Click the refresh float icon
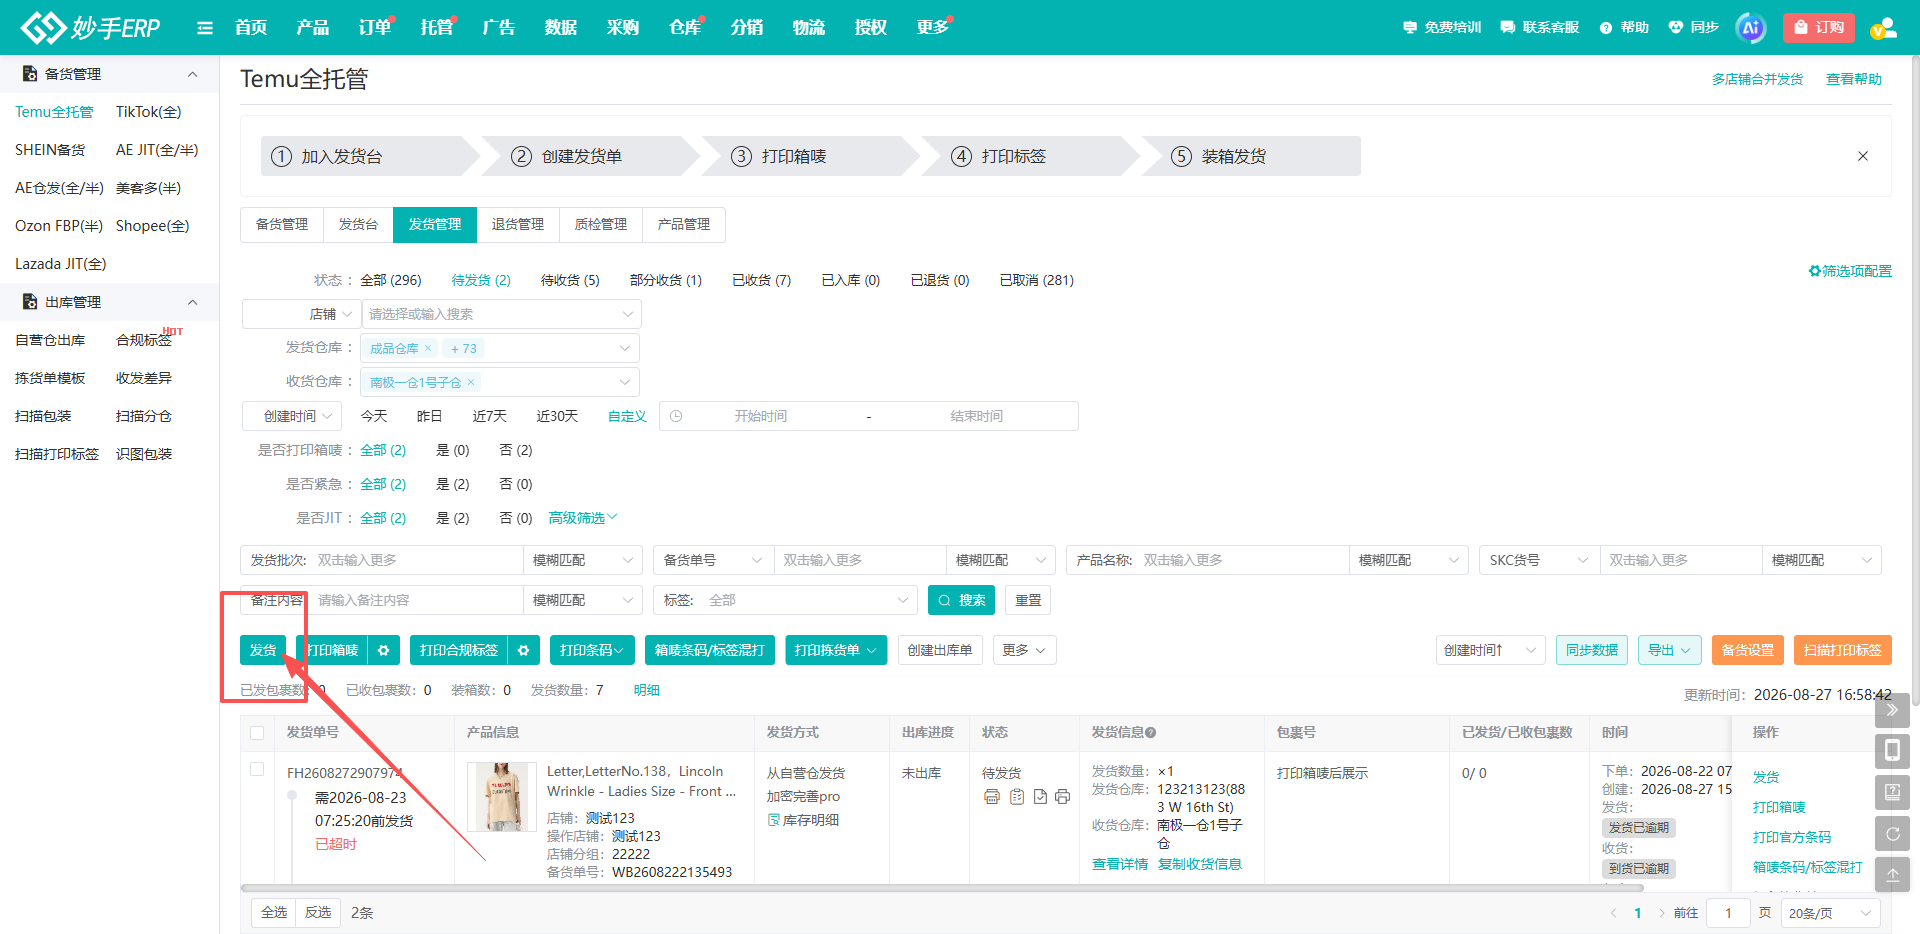This screenshot has width=1920, height=934. (x=1892, y=833)
